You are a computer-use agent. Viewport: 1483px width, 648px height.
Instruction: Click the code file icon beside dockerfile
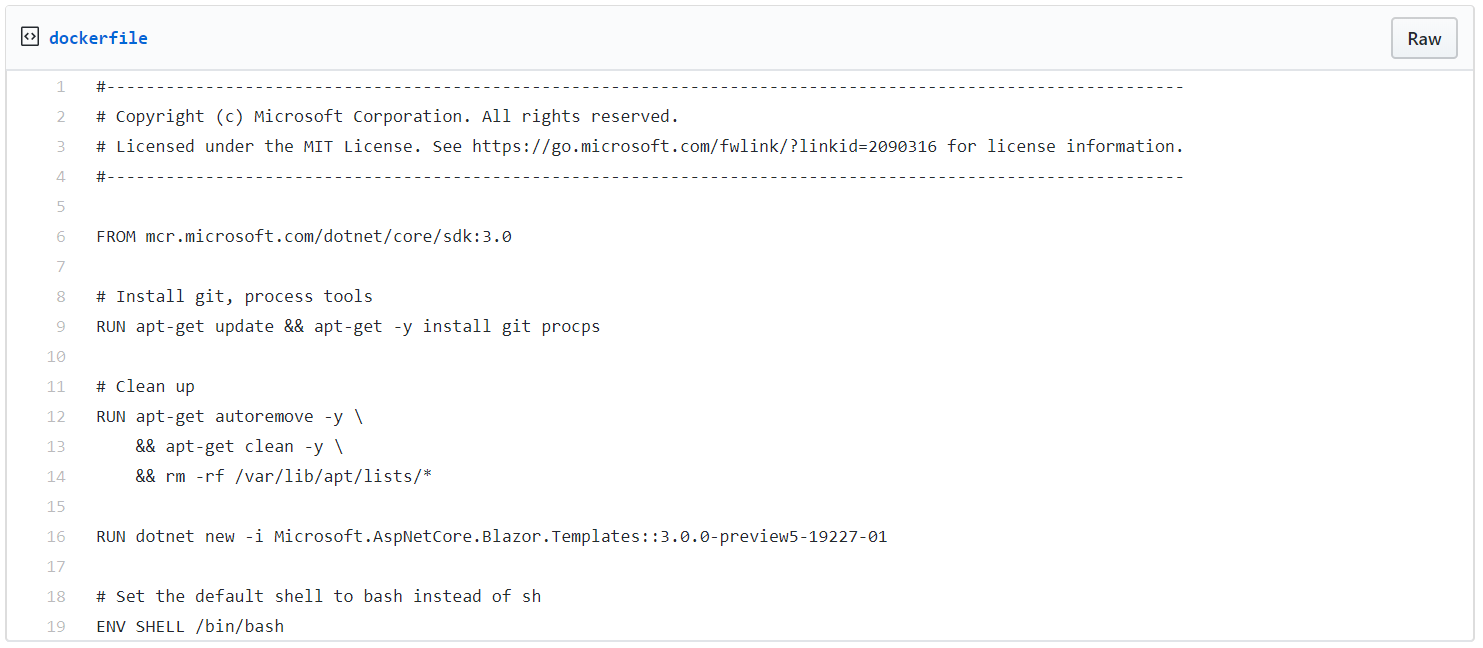[x=30, y=35]
